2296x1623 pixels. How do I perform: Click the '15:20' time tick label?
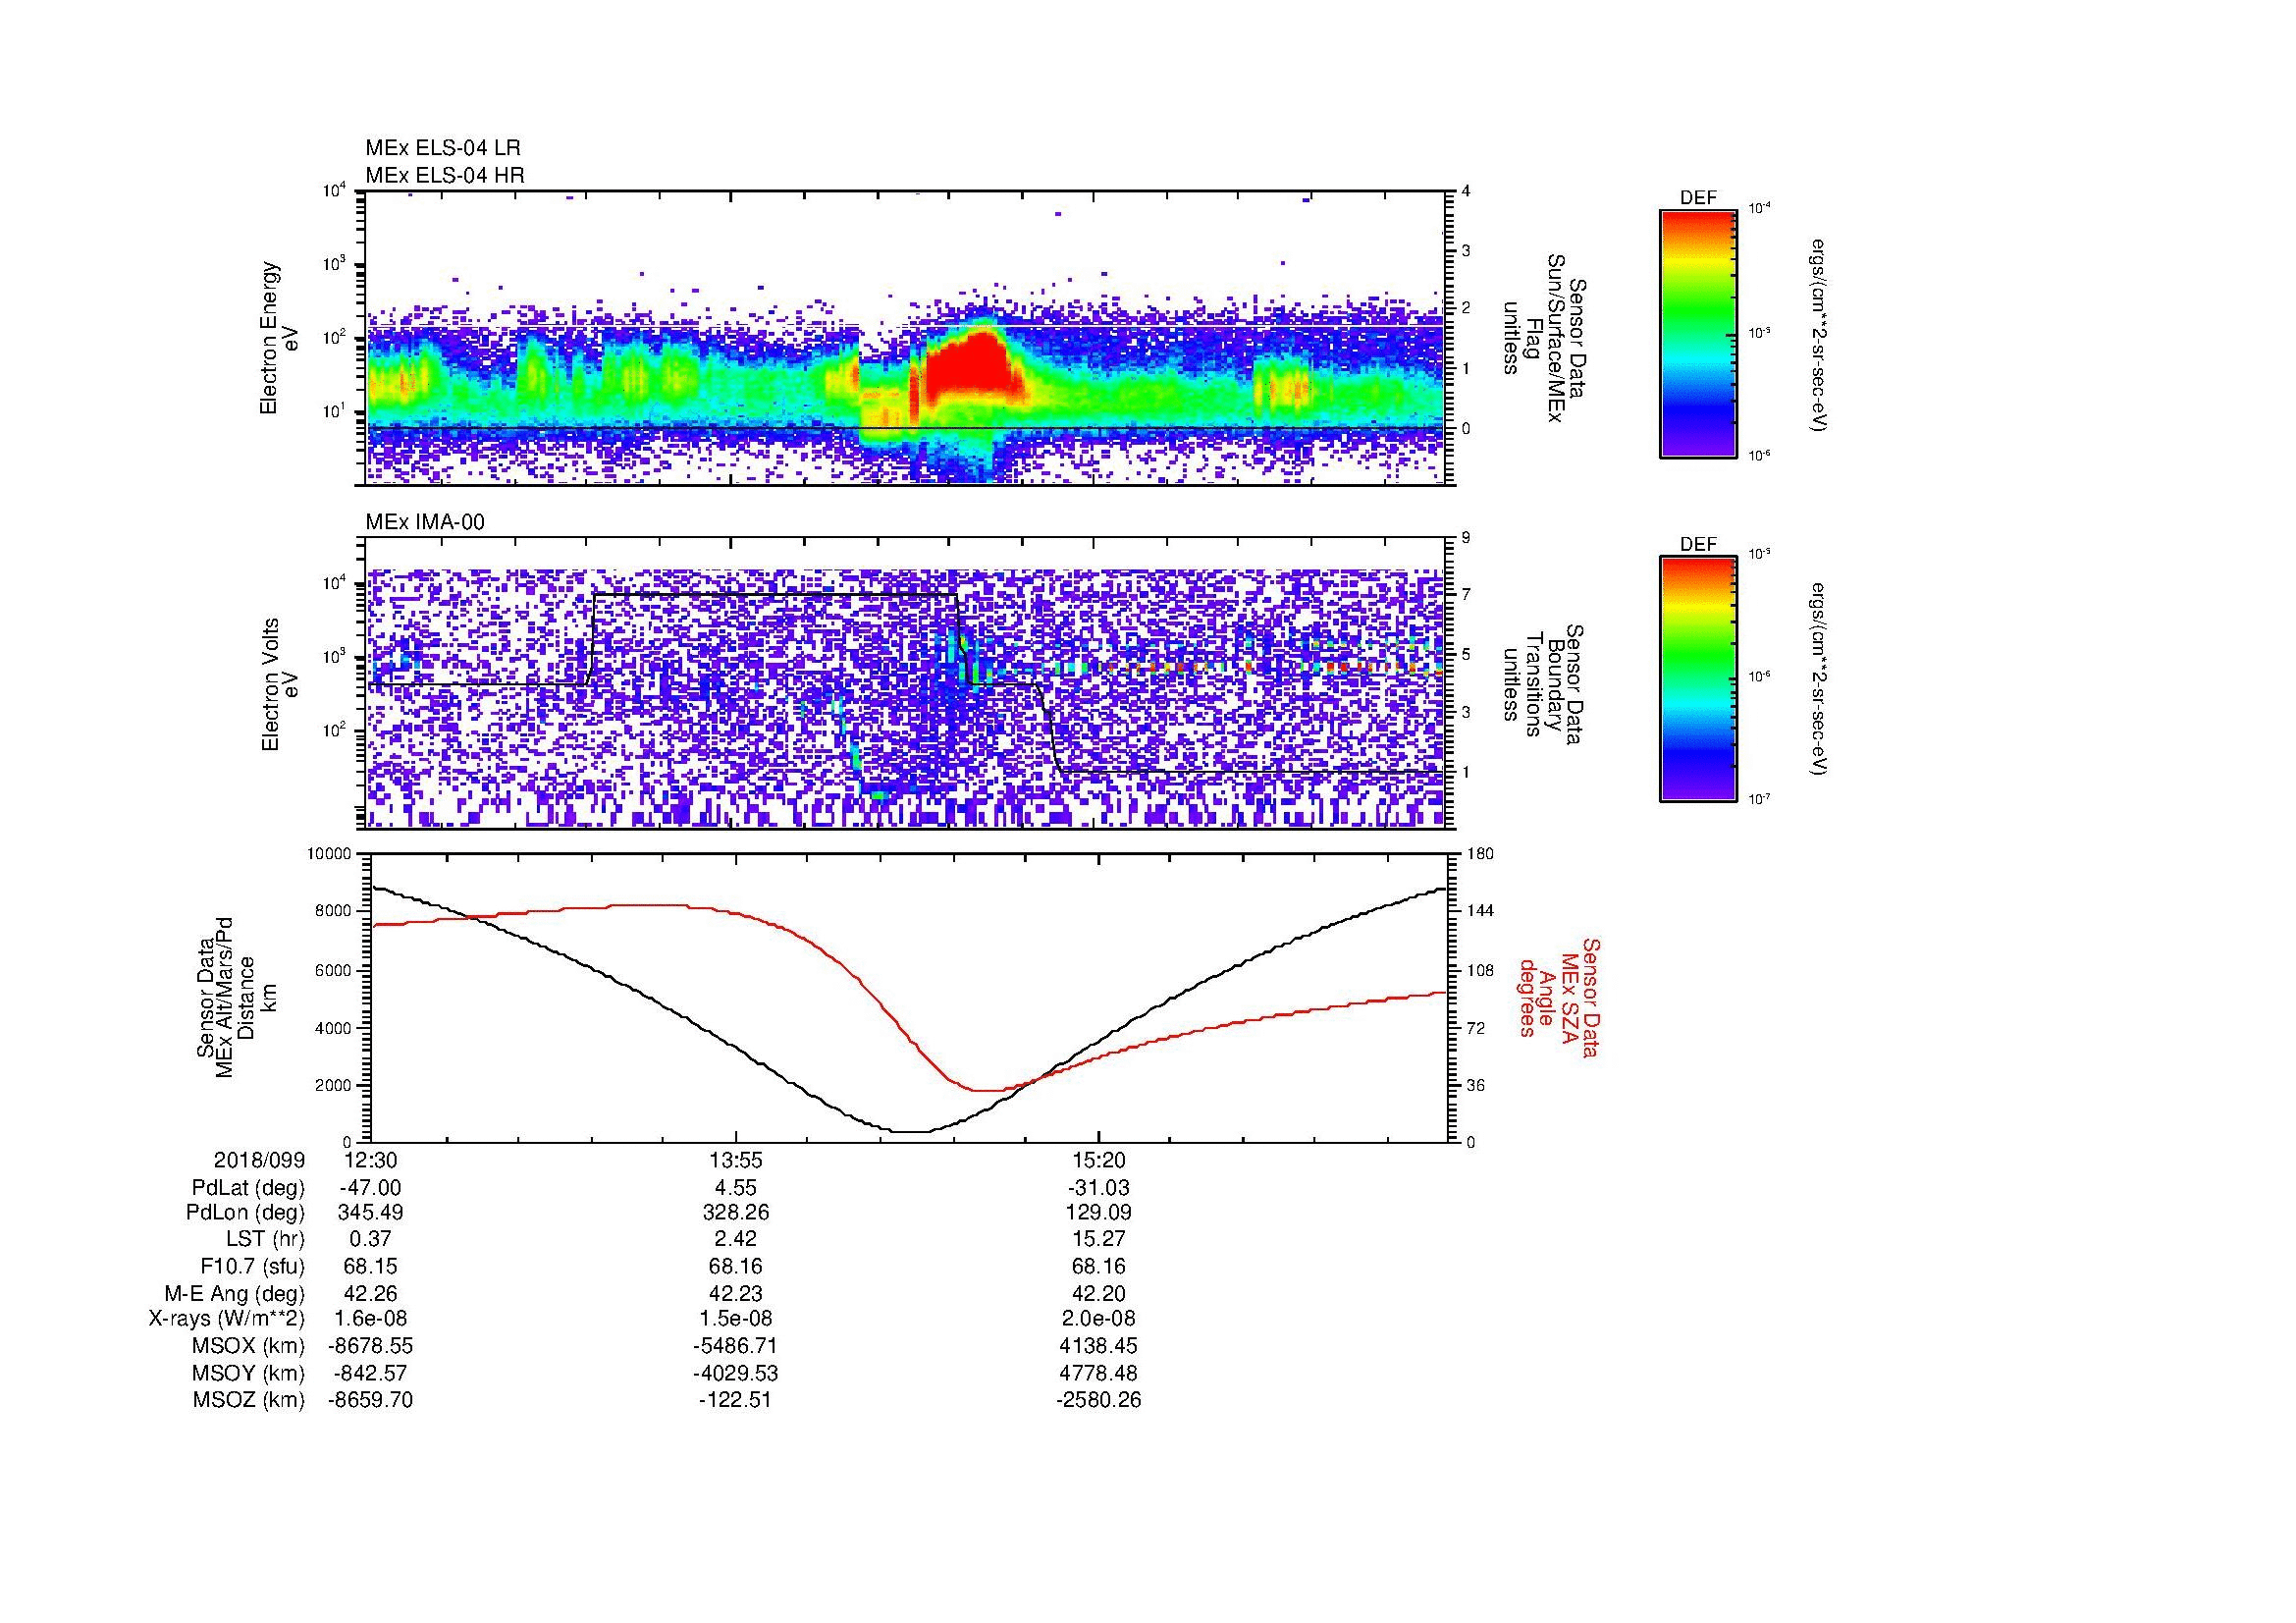point(1098,1160)
